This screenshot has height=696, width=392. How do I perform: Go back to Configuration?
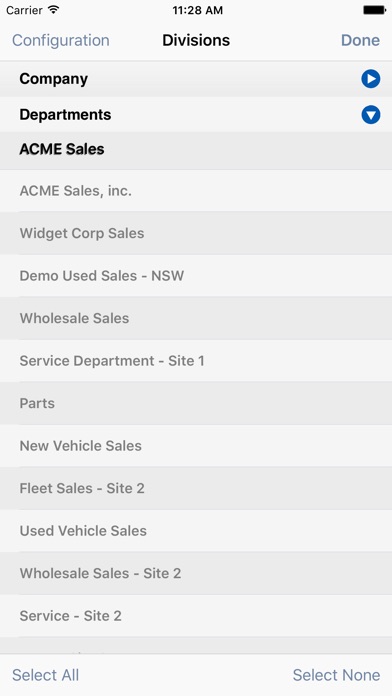click(60, 40)
